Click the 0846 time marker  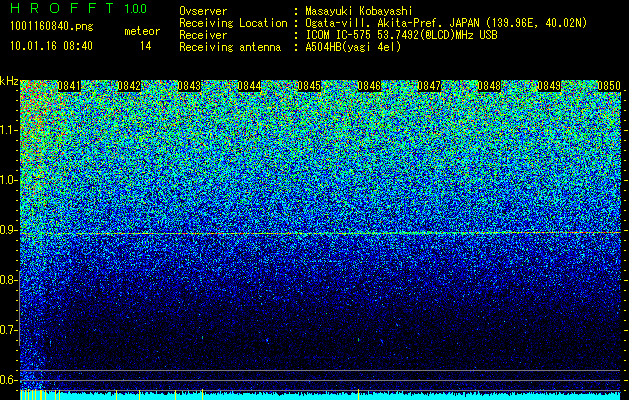[x=369, y=86]
